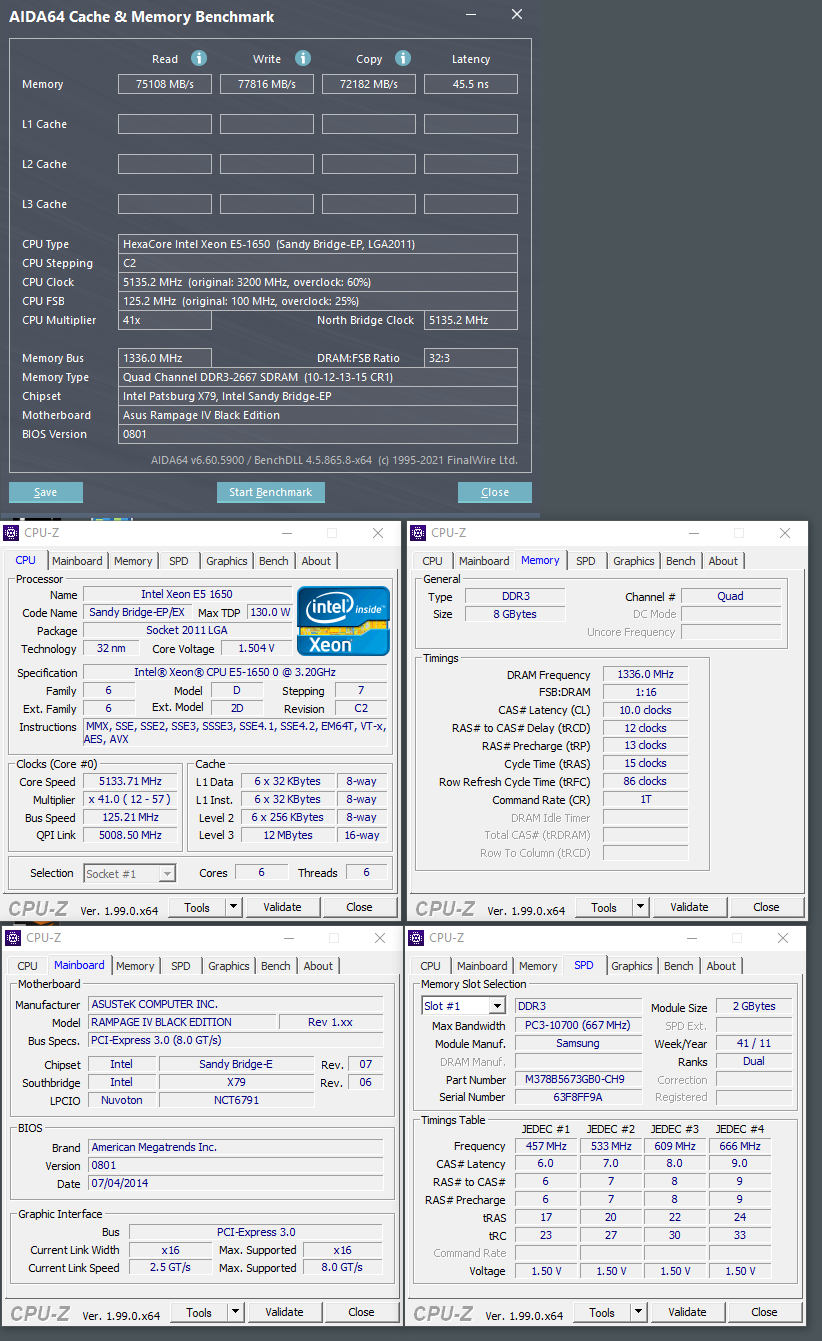Open the Tools dropdown arrow in the Memory-tab window

click(x=640, y=907)
